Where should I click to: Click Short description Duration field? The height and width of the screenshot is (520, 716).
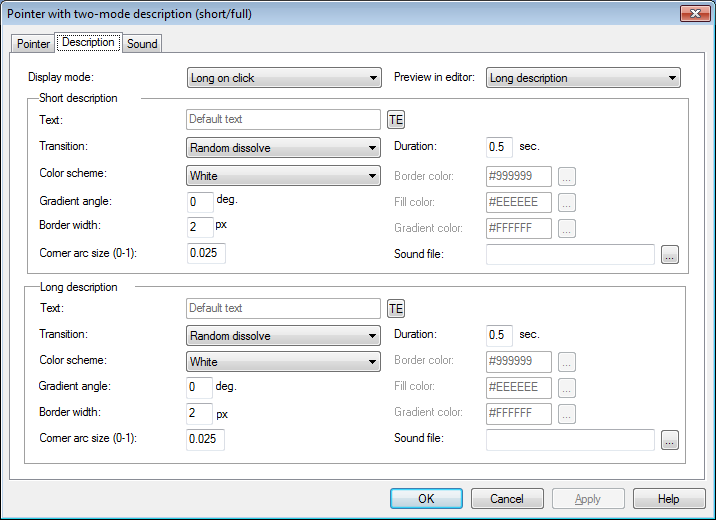[x=499, y=147]
